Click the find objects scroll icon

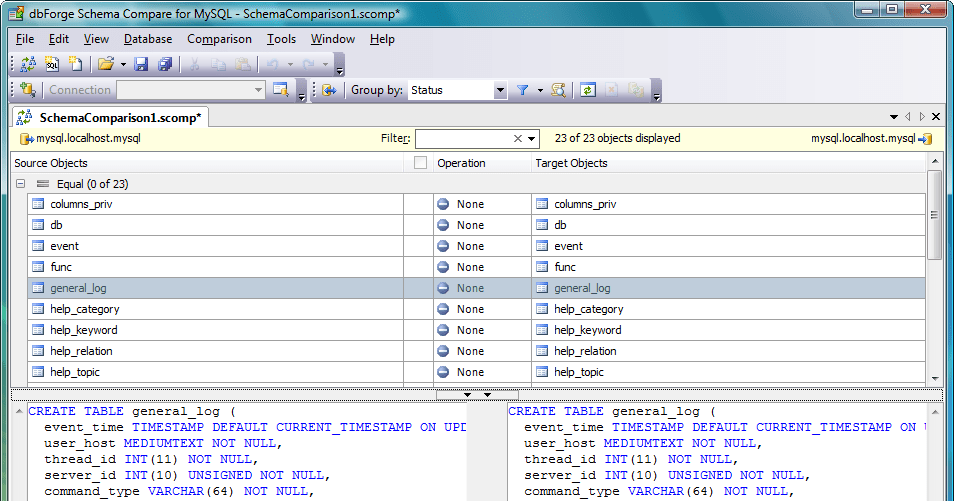tap(559, 90)
